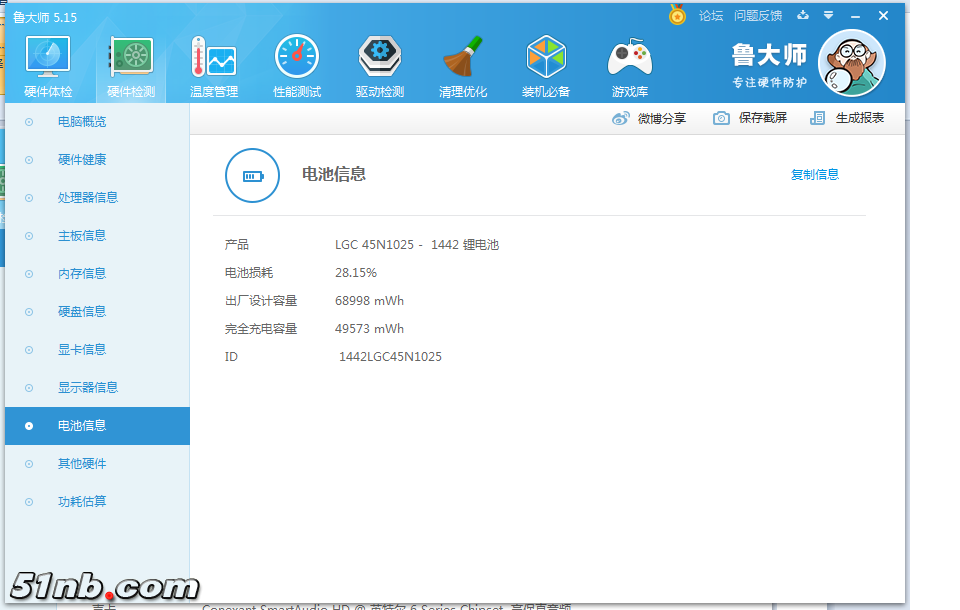Viewport: 960px width, 610px height.
Task: Open 硬盘信息 in the sidebar
Action: click(82, 312)
